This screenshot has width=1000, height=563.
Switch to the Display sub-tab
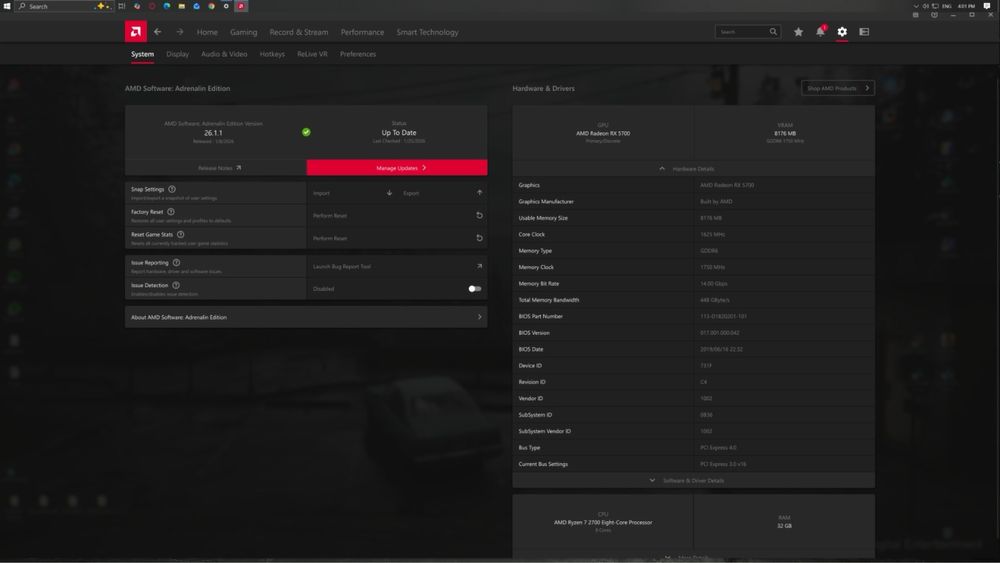click(x=177, y=54)
